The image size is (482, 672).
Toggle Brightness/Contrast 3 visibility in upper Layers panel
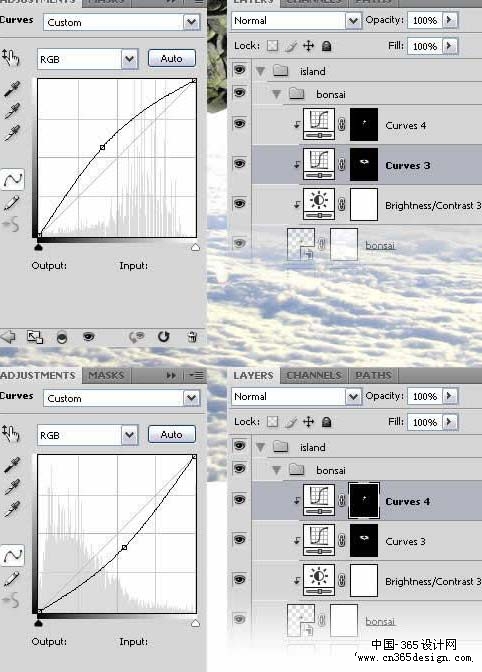(x=240, y=203)
